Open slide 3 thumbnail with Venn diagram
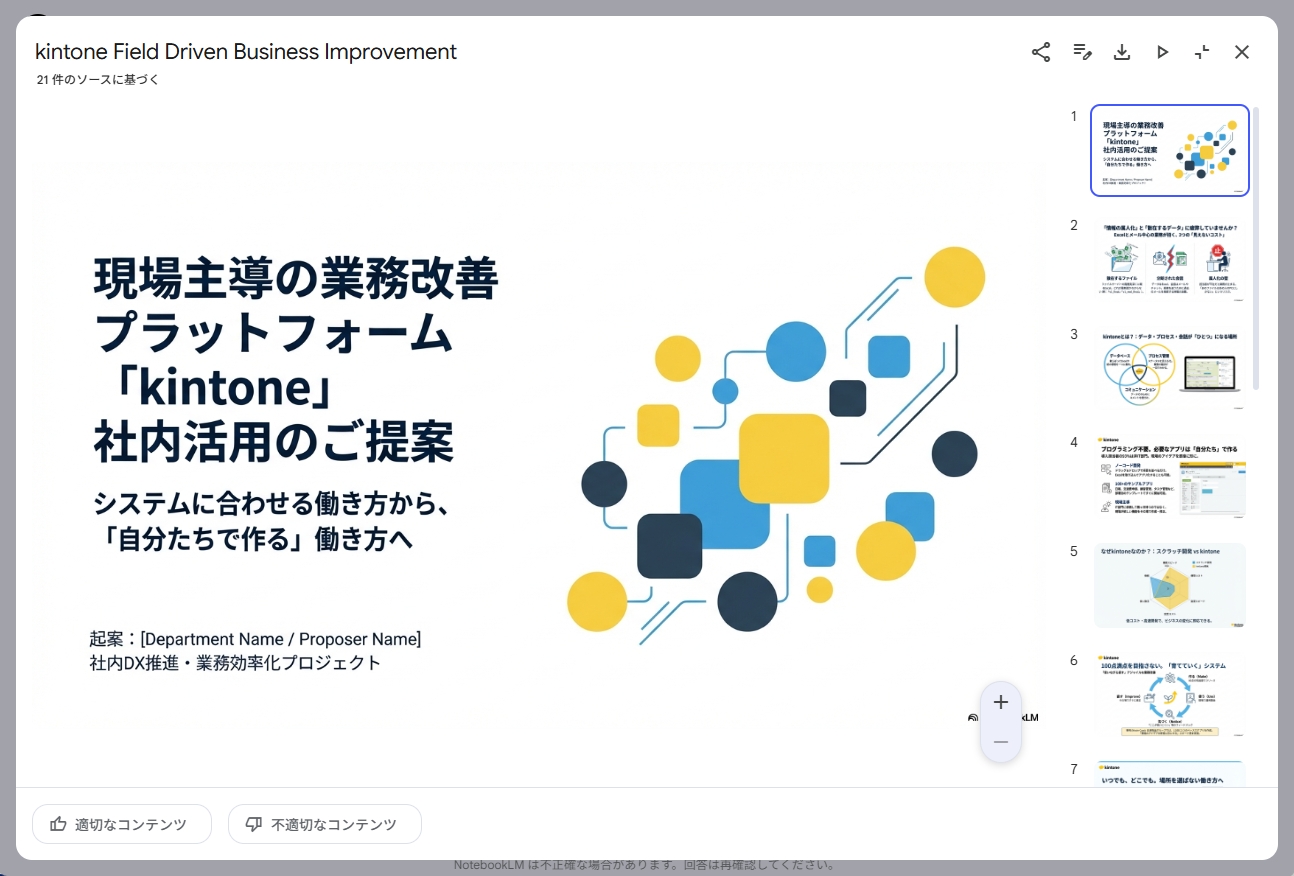Screen dimensions: 1294x876 1170,369
